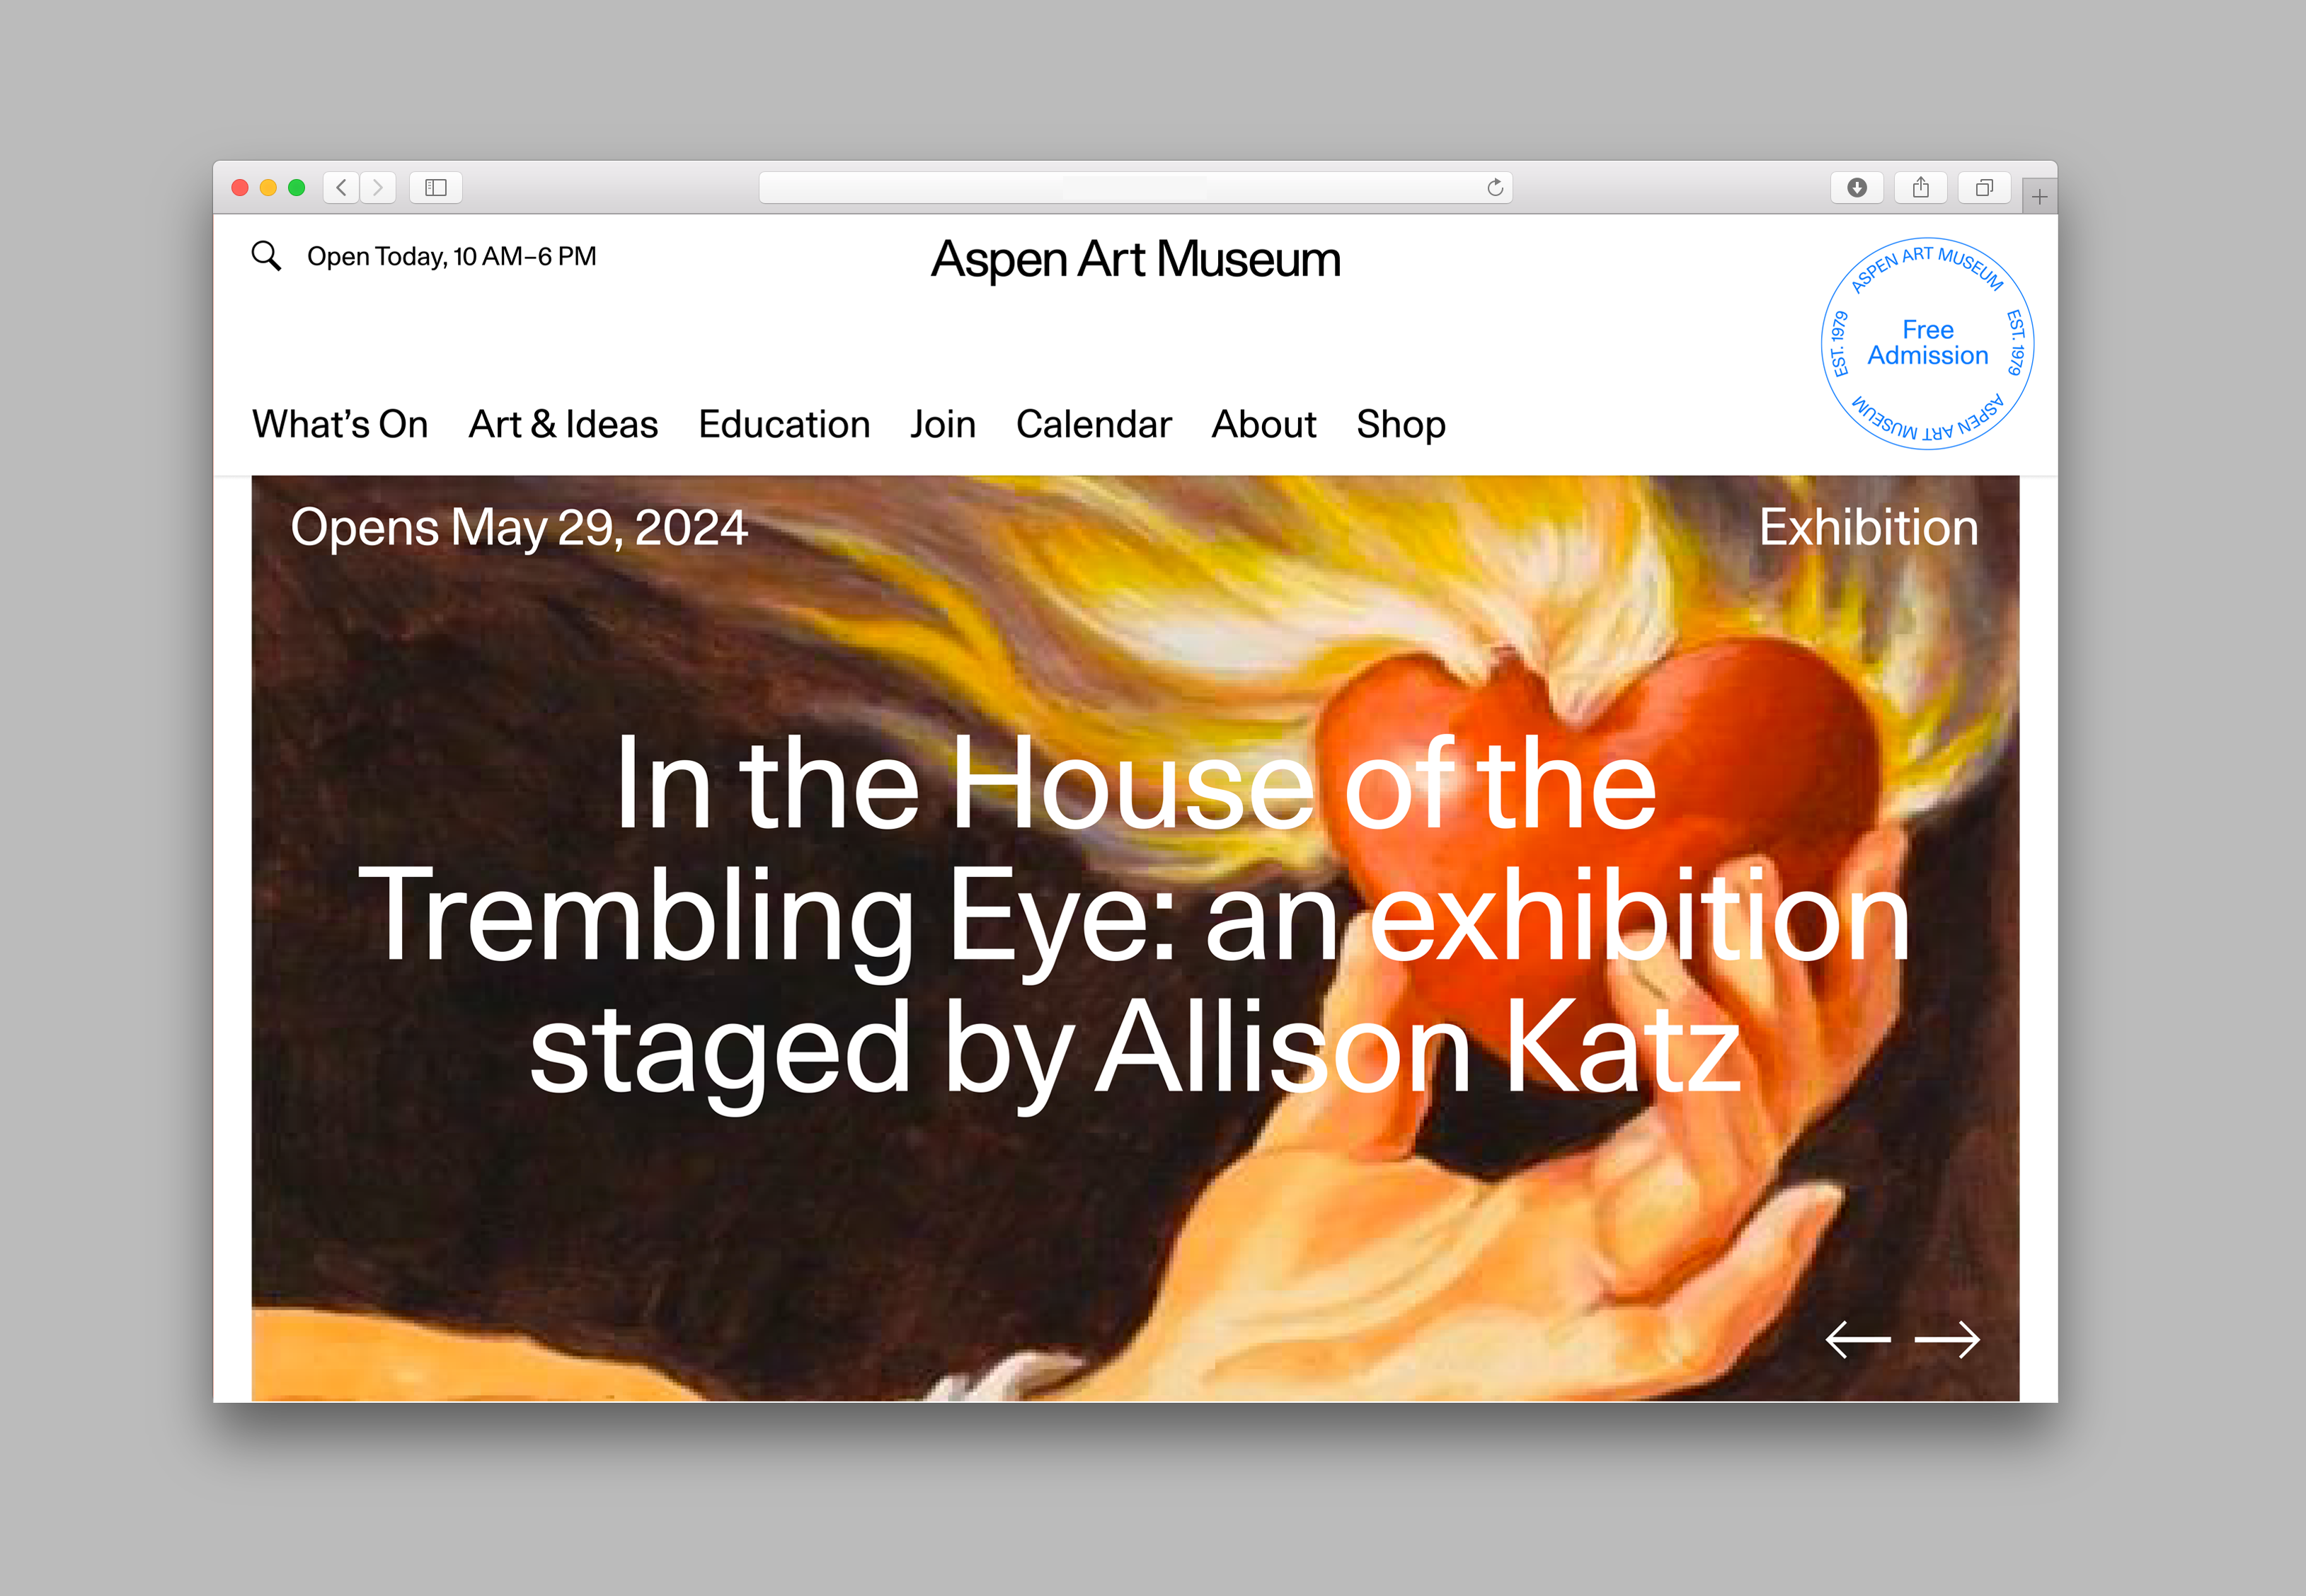Viewport: 2306px width, 1596px height.
Task: Click the browser address bar
Action: (x=1120, y=187)
